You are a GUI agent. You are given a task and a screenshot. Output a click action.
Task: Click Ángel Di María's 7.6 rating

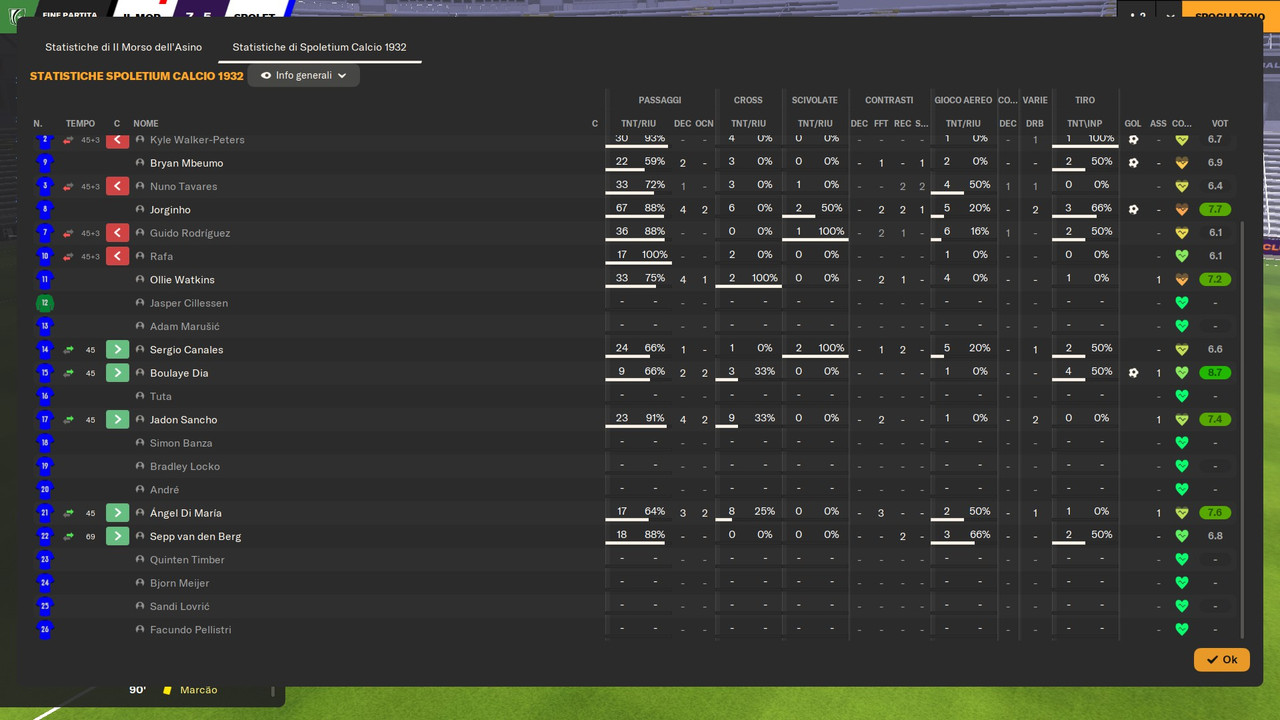1215,513
